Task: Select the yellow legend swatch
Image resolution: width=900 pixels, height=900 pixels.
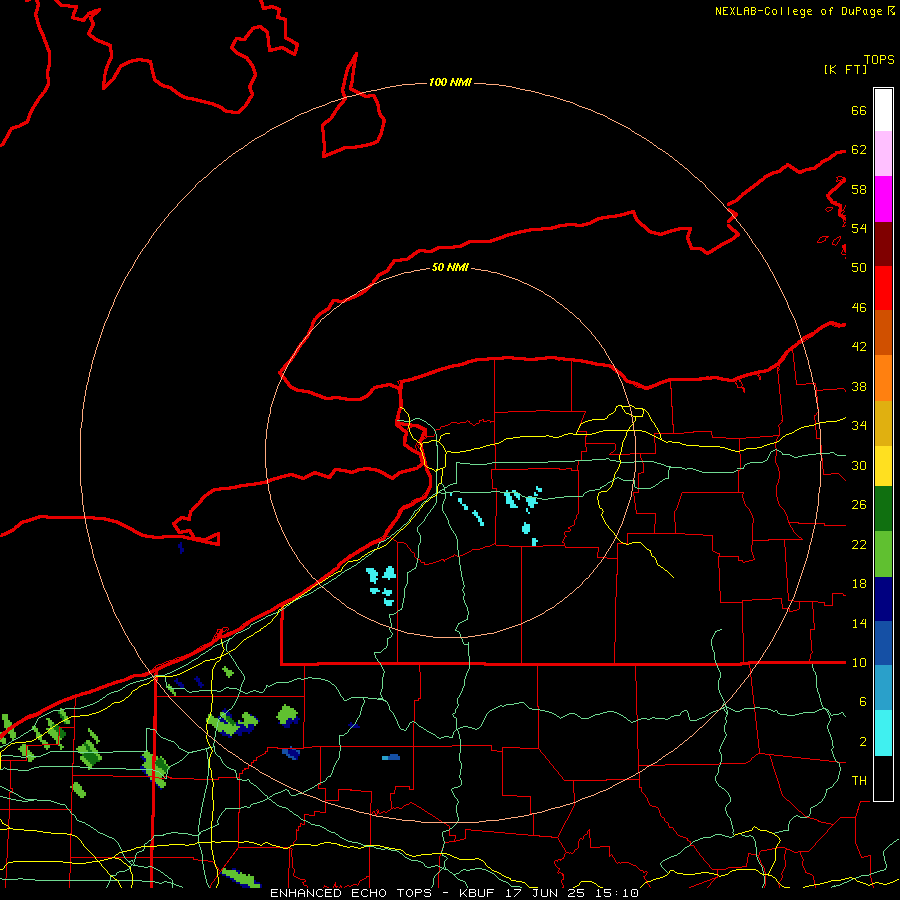Action: pos(883,466)
